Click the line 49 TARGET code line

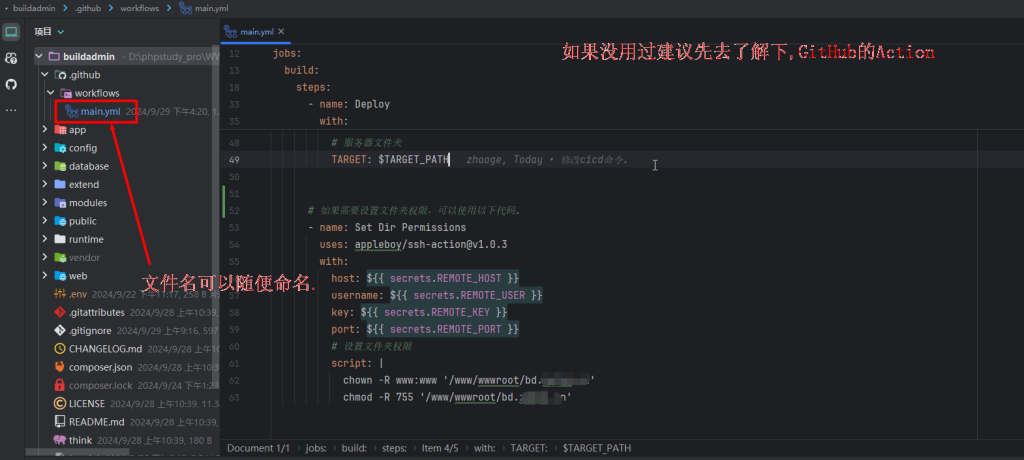tap(390, 160)
